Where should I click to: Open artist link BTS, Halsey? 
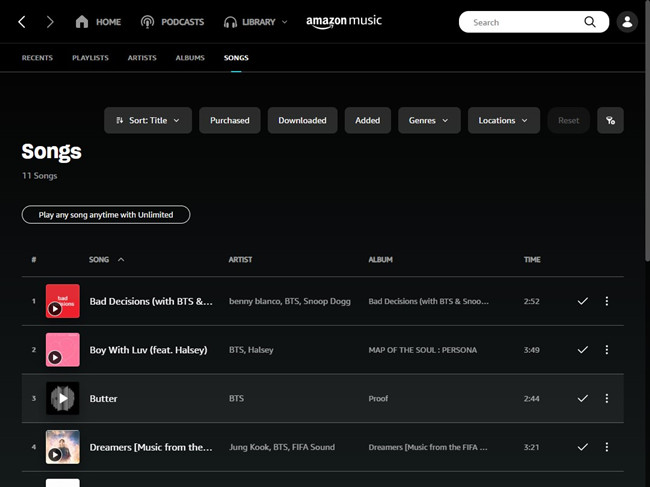point(251,350)
